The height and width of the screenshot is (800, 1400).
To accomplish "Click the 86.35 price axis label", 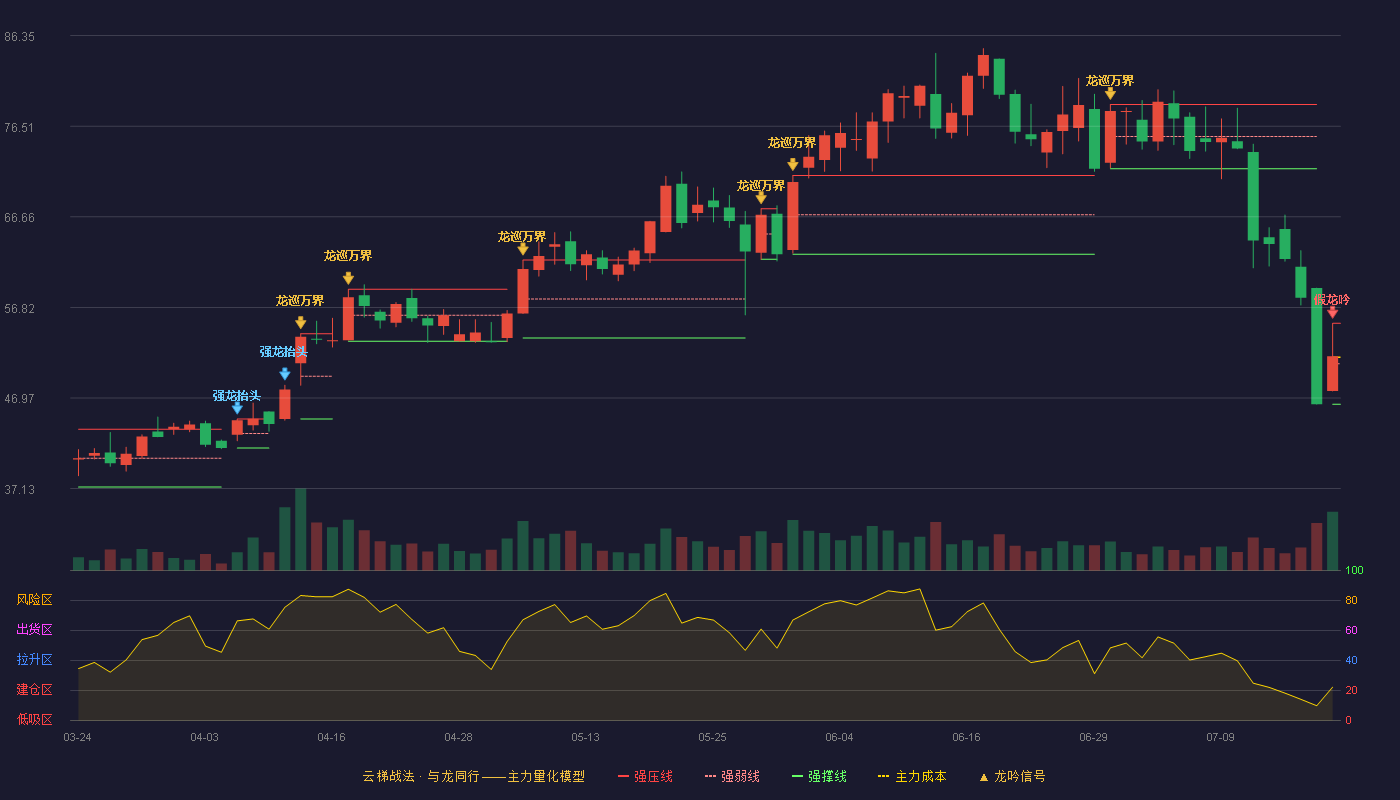I will coord(20,36).
